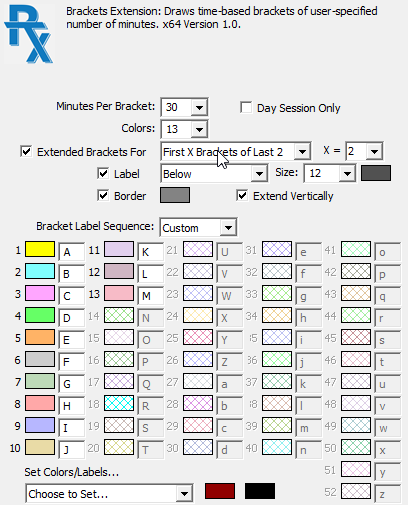Open the Label position Below dropdown
The height and width of the screenshot is (505, 408).
[x=214, y=174]
